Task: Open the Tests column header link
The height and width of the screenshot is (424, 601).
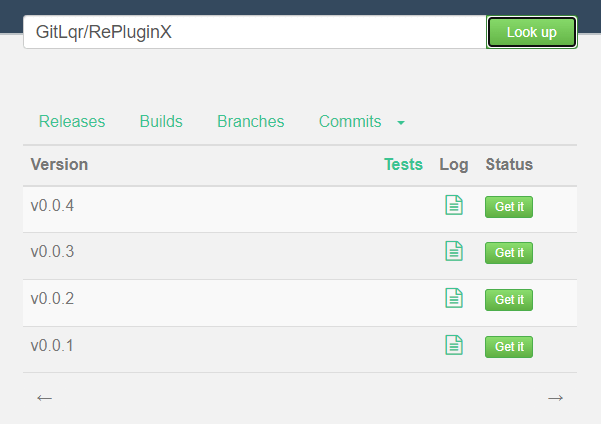Action: (x=403, y=164)
